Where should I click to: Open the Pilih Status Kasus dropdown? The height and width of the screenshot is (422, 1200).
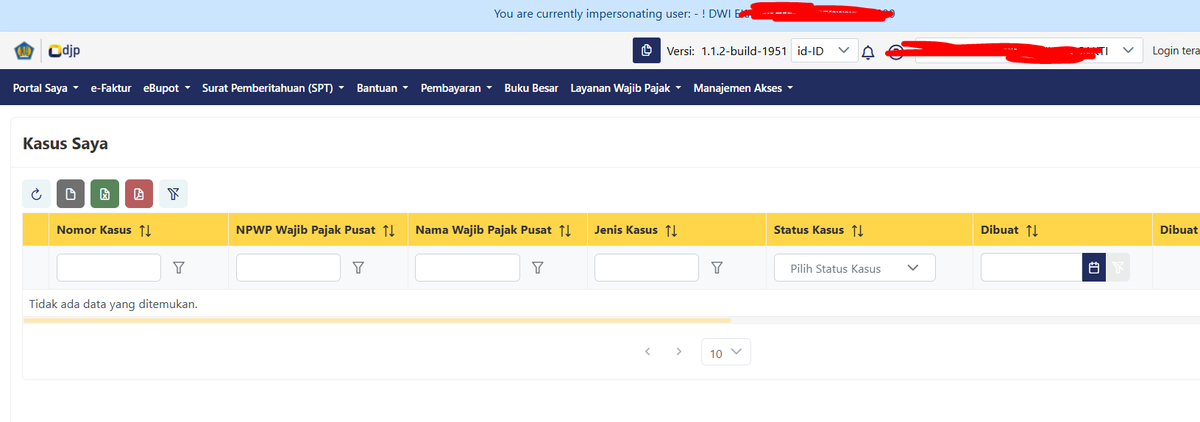point(855,268)
